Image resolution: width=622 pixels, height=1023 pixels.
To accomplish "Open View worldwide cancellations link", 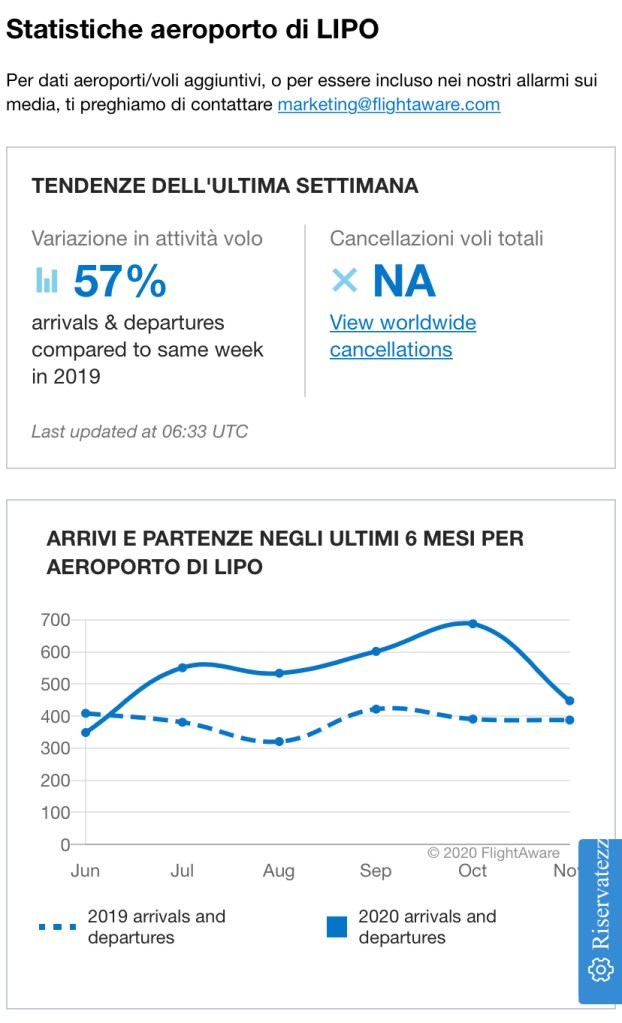I will pos(402,336).
